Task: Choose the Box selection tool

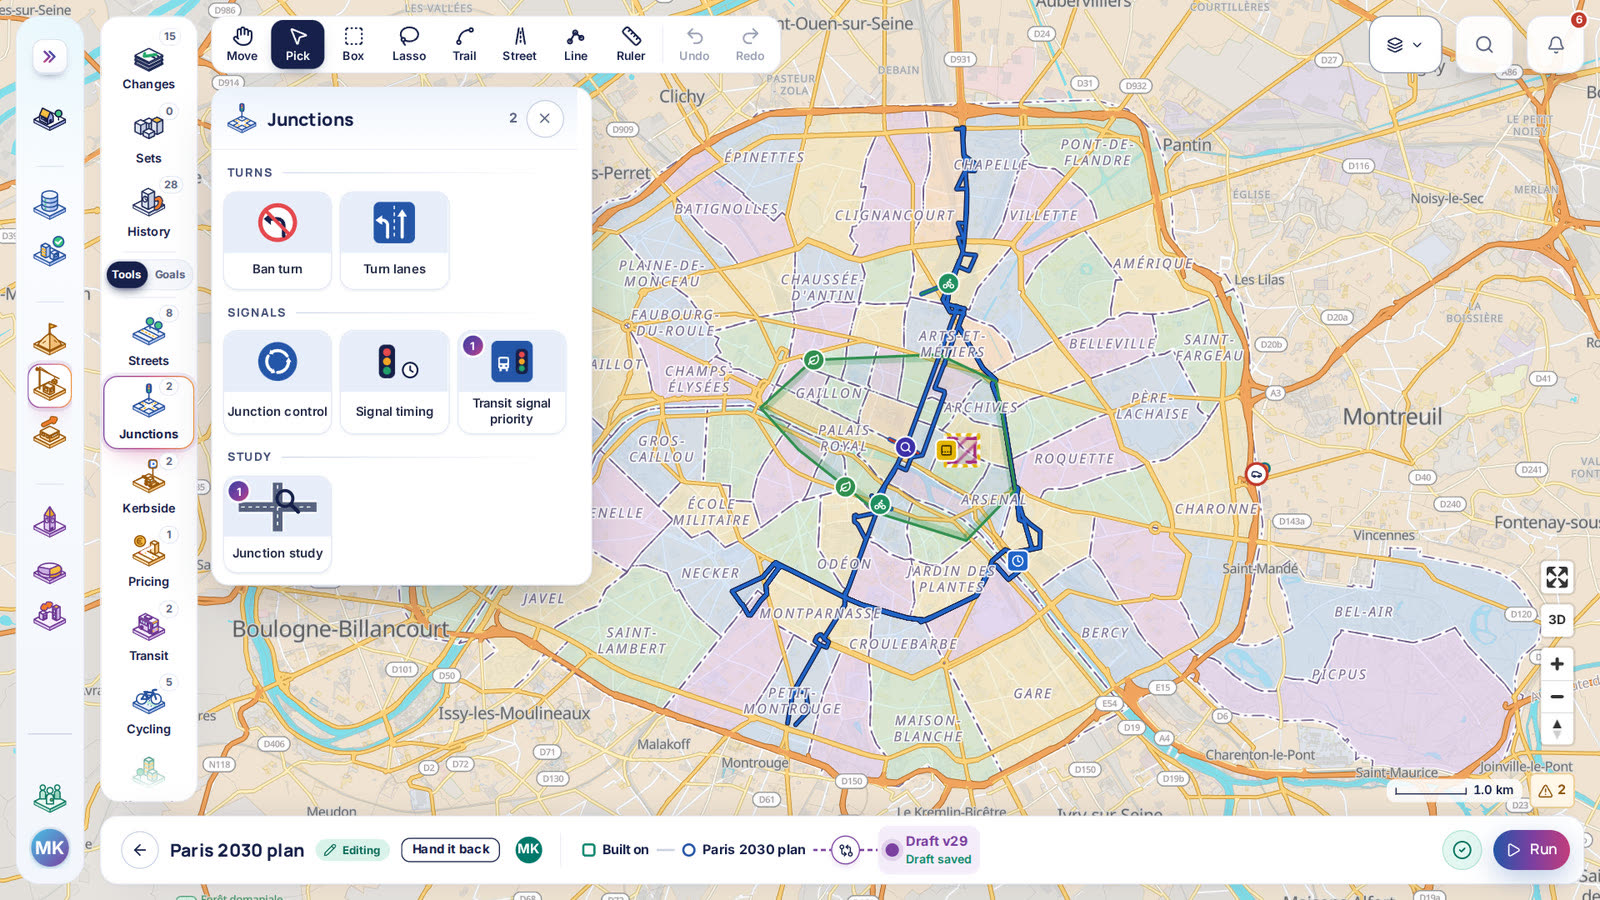Action: pyautogui.click(x=353, y=44)
